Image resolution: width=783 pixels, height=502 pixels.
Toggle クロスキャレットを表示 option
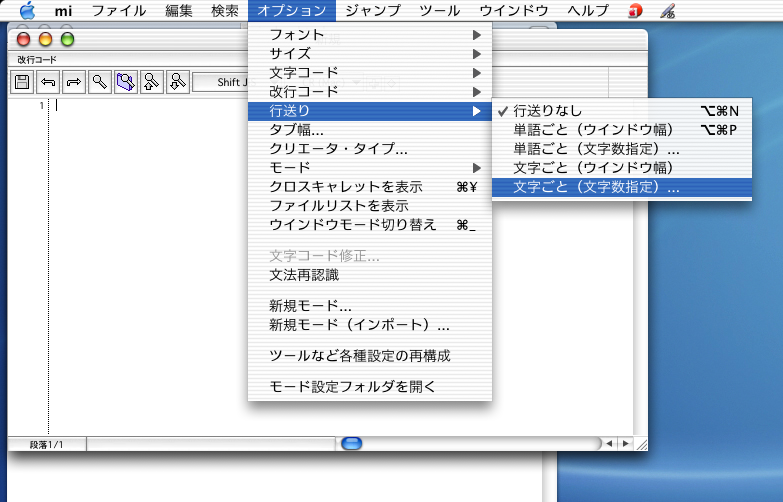pyautogui.click(x=346, y=186)
